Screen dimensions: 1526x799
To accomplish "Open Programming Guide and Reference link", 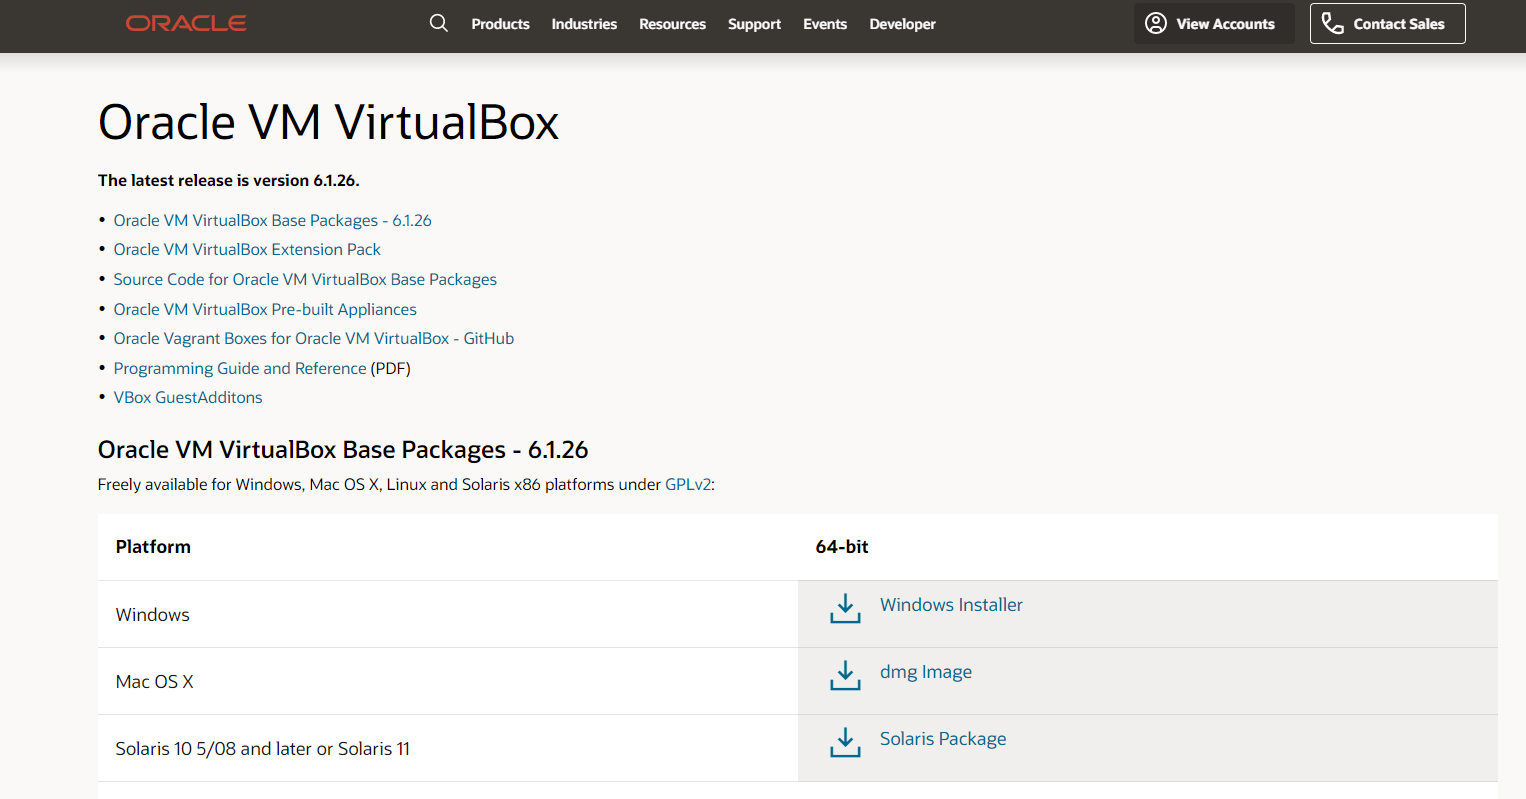I will 240,368.
